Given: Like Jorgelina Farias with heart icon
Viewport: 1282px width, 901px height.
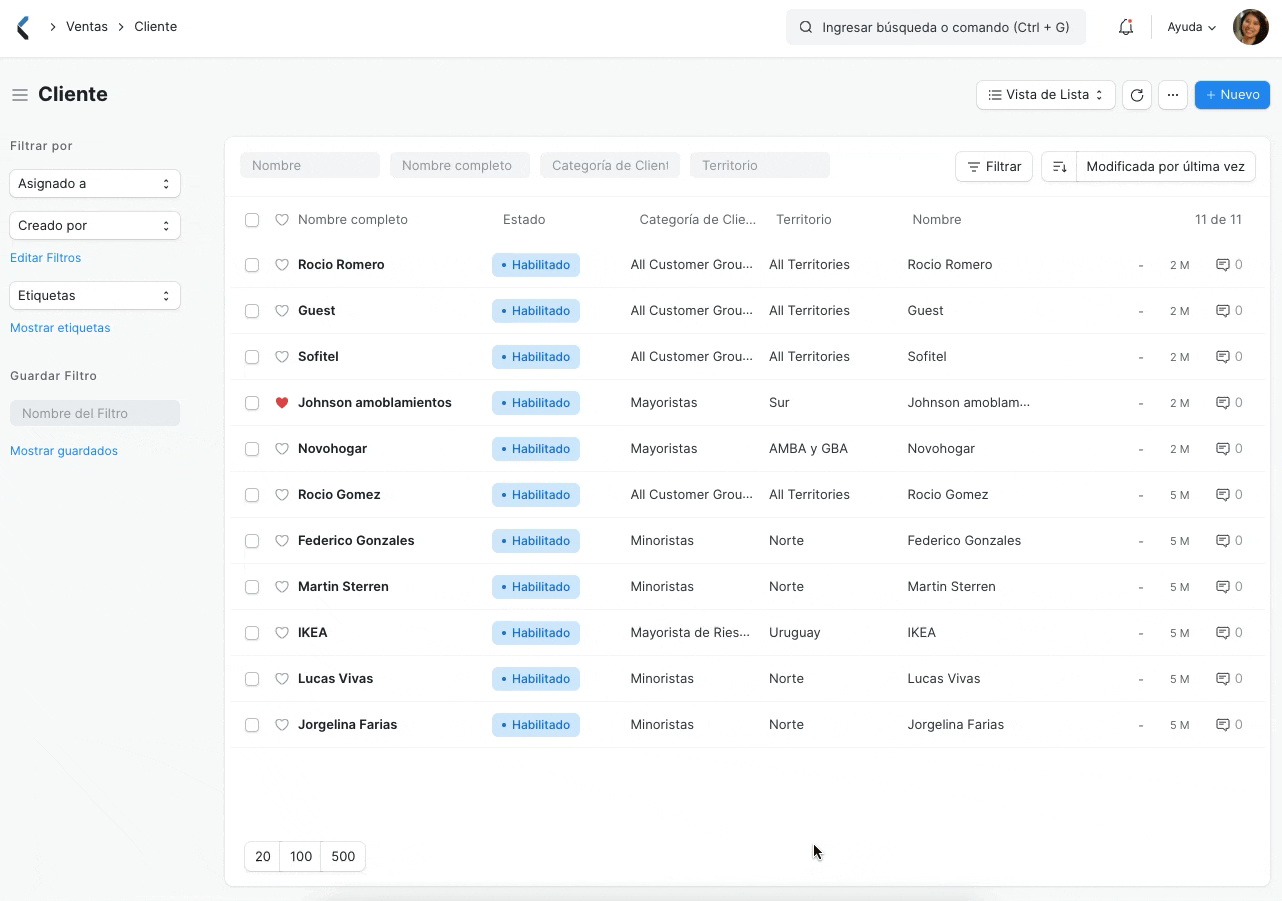Looking at the screenshot, I should click(x=282, y=725).
